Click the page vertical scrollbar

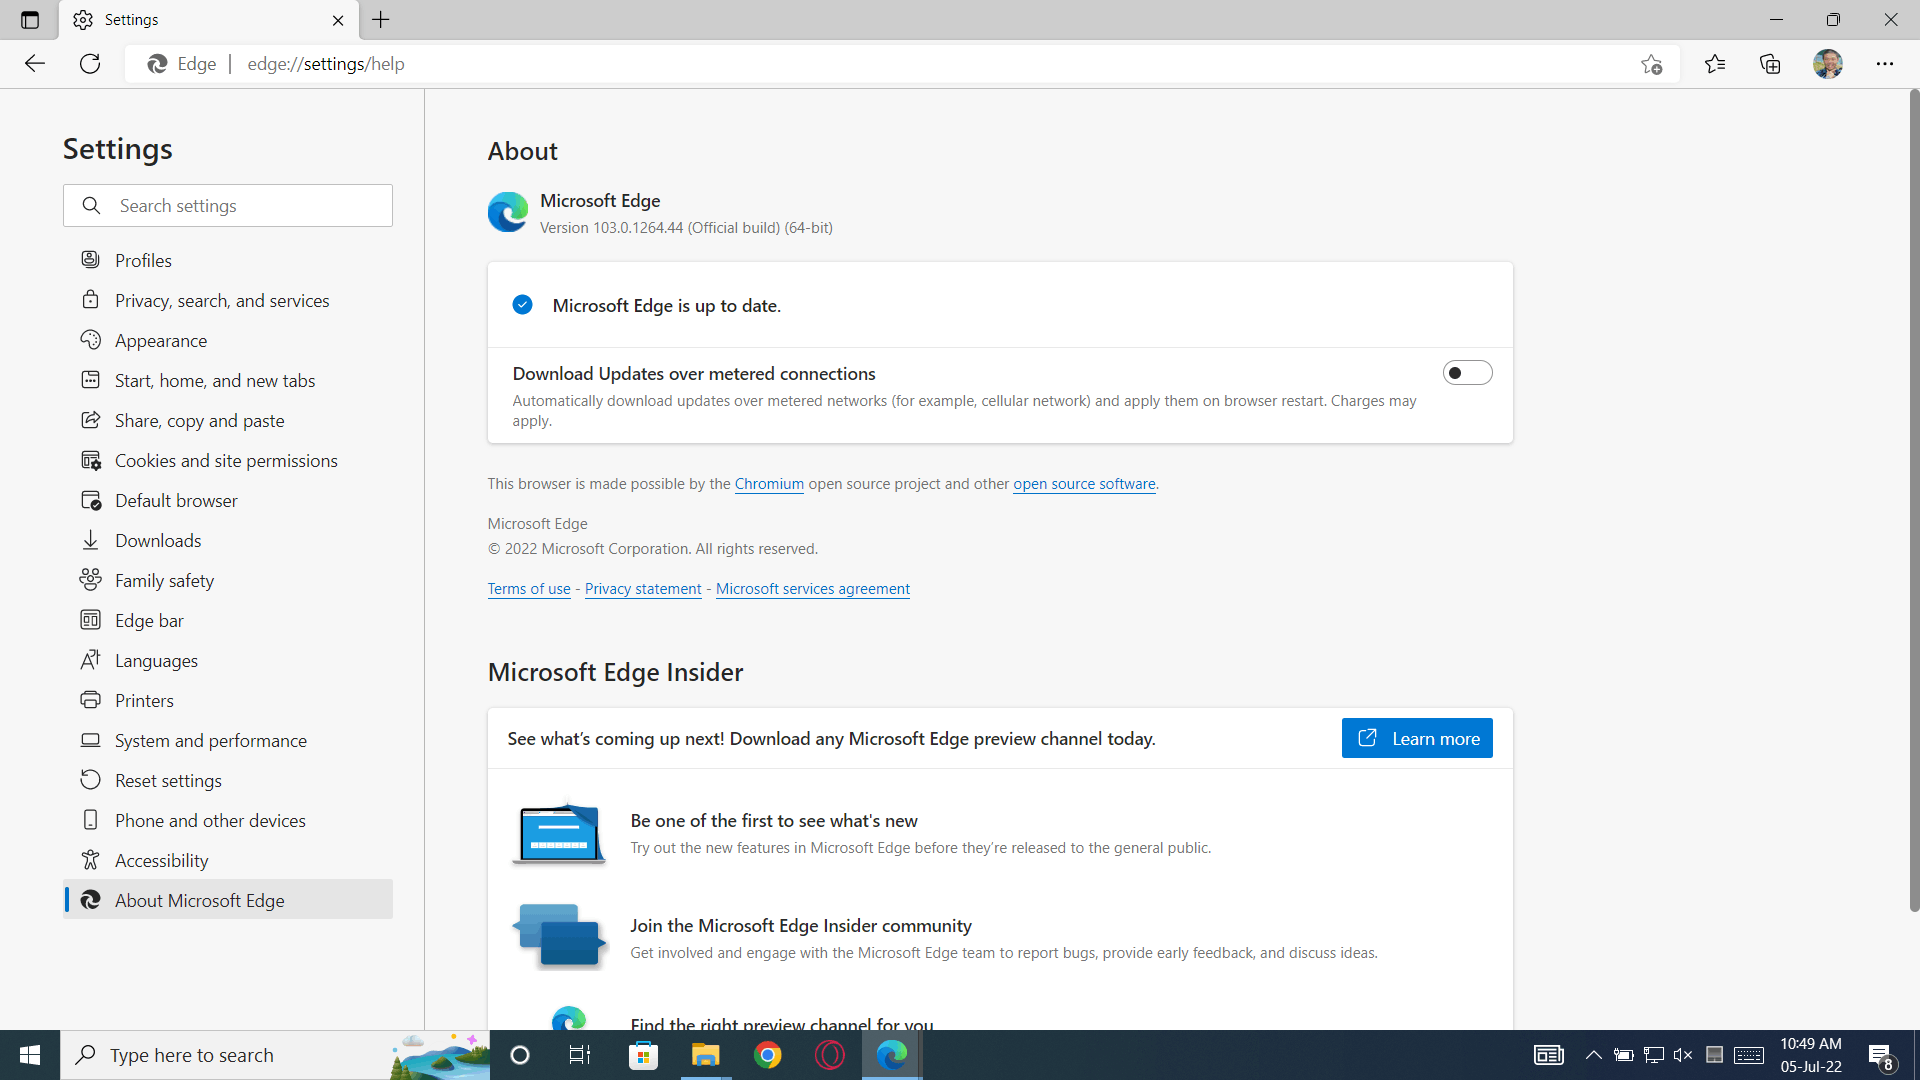(x=1913, y=500)
